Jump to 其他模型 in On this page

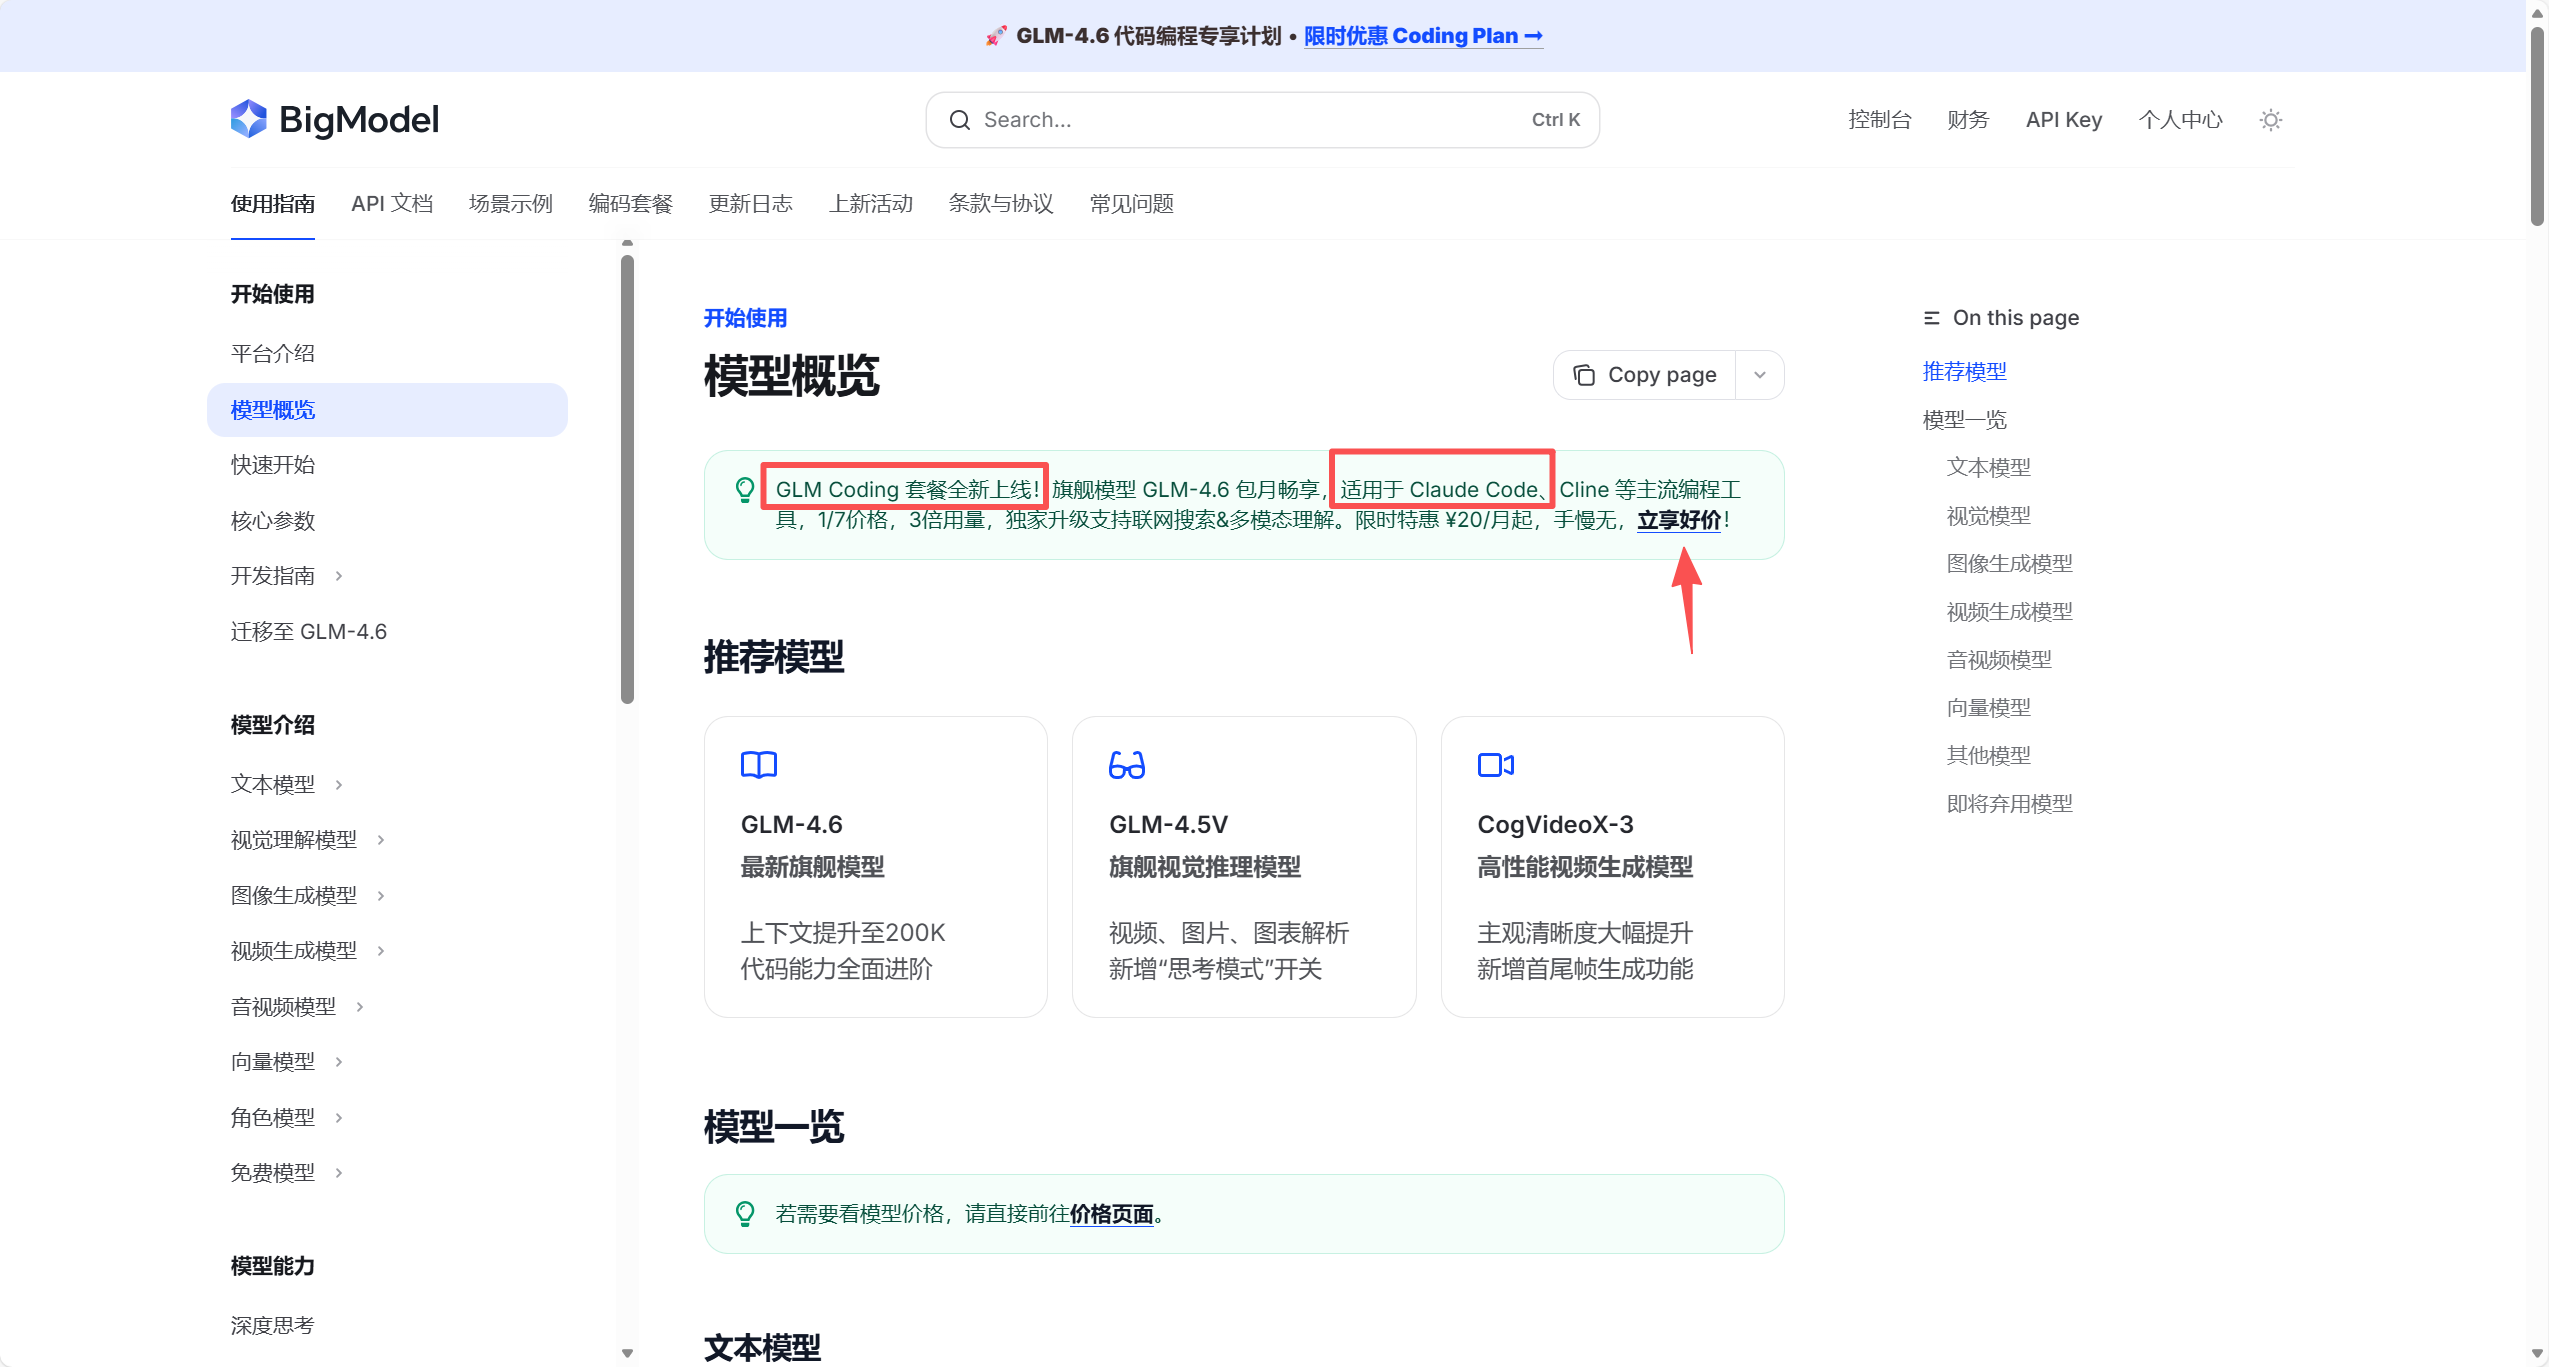(x=1988, y=756)
